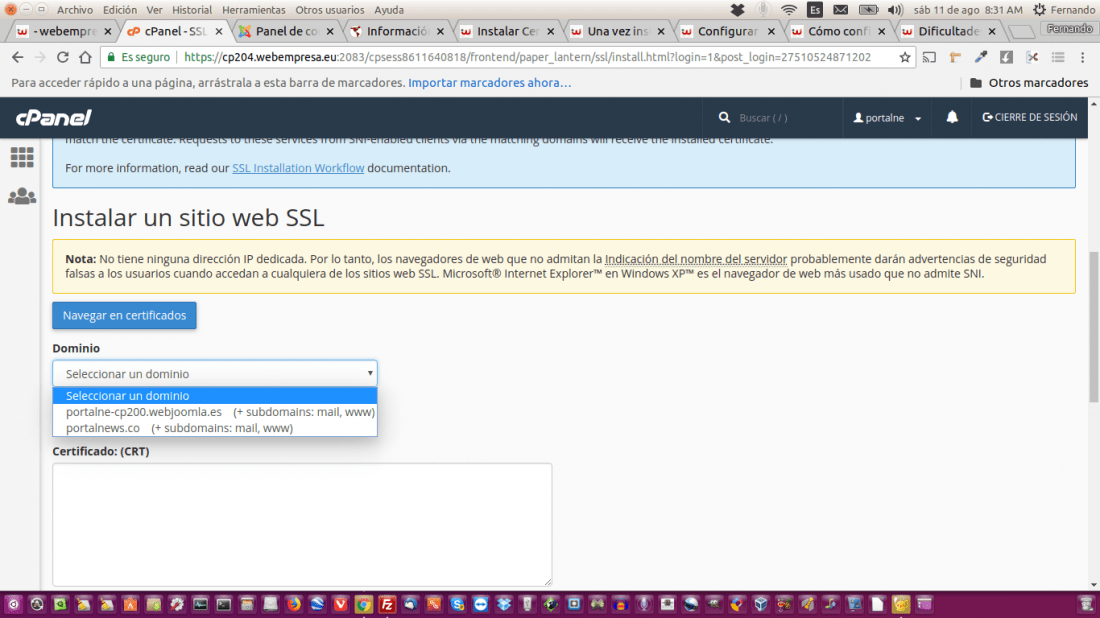Open the cPanel notifications bell
Image resolution: width=1100 pixels, height=618 pixels.
(x=952, y=117)
